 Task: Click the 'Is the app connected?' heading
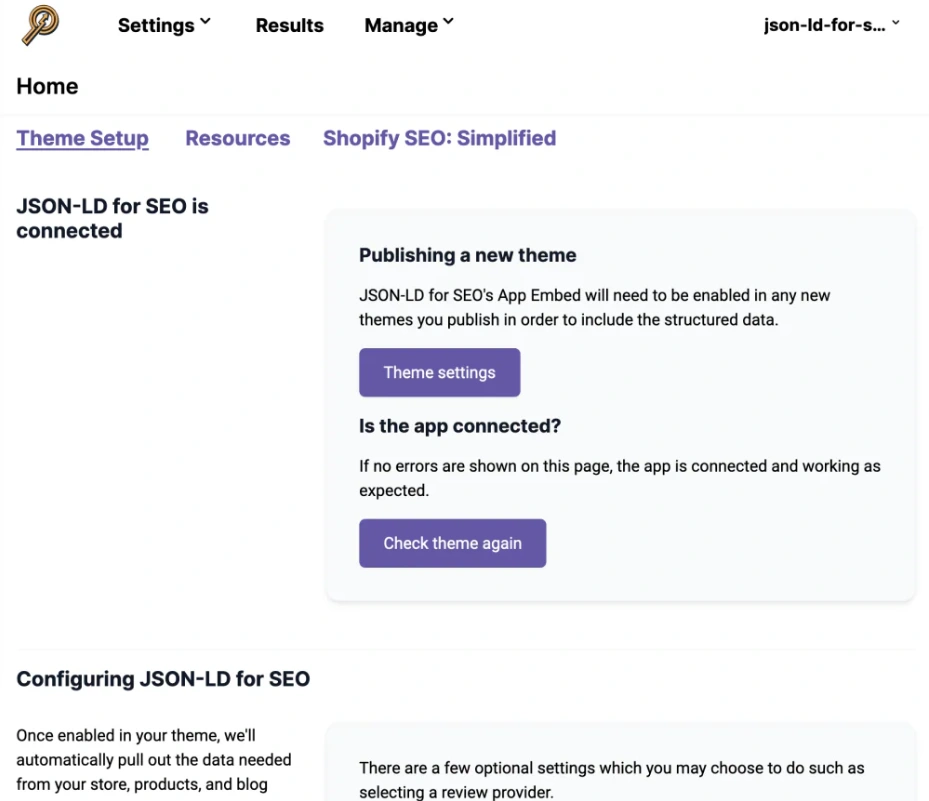click(460, 426)
